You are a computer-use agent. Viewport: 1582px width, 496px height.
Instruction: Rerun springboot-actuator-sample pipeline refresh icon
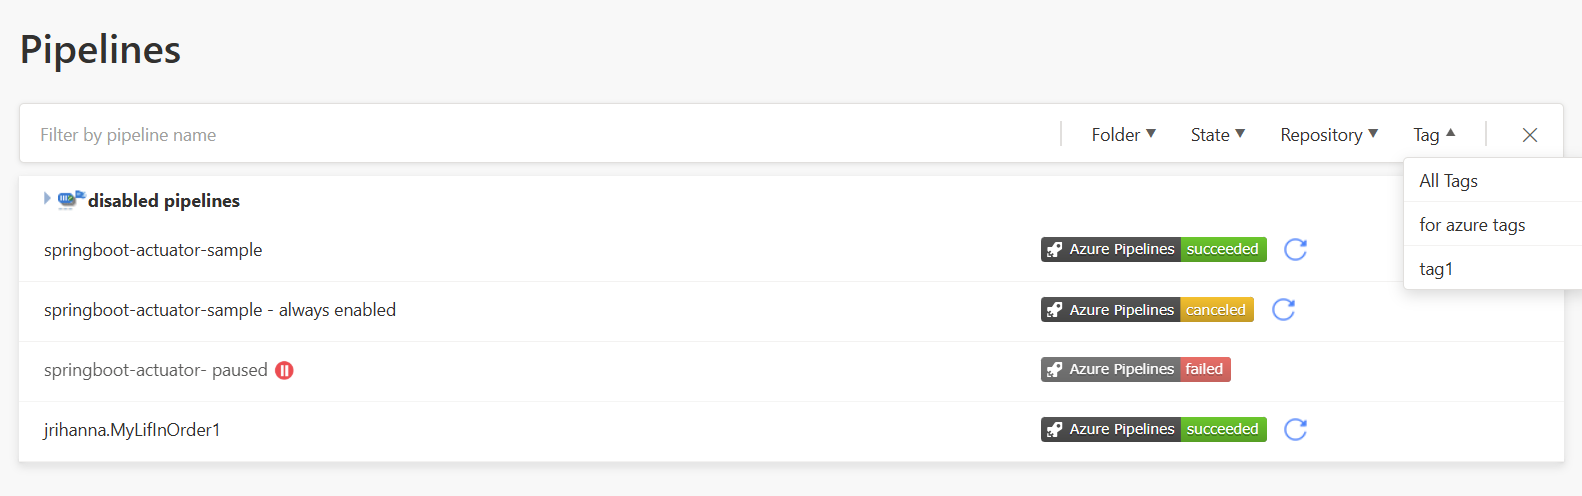(x=1295, y=249)
